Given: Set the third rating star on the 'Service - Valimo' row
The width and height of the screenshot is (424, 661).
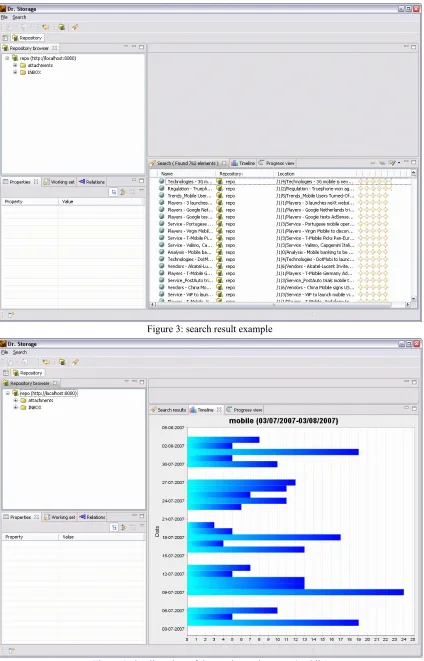Looking at the screenshot, I should point(373,245).
